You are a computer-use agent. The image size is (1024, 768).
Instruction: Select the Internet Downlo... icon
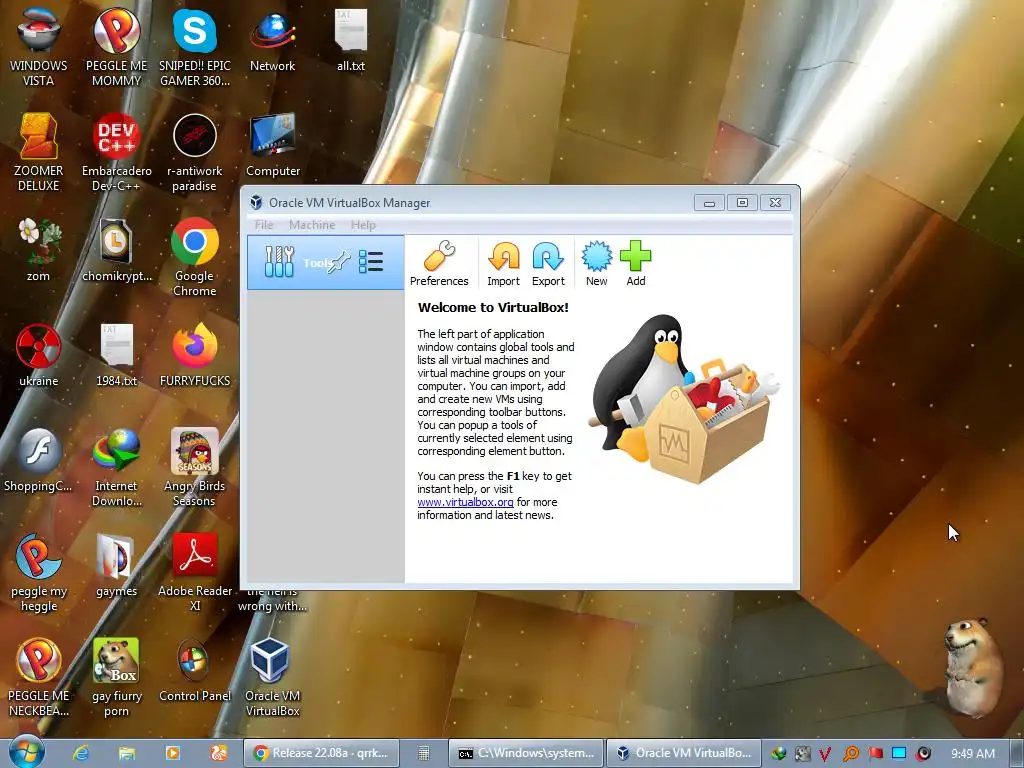coord(116,467)
